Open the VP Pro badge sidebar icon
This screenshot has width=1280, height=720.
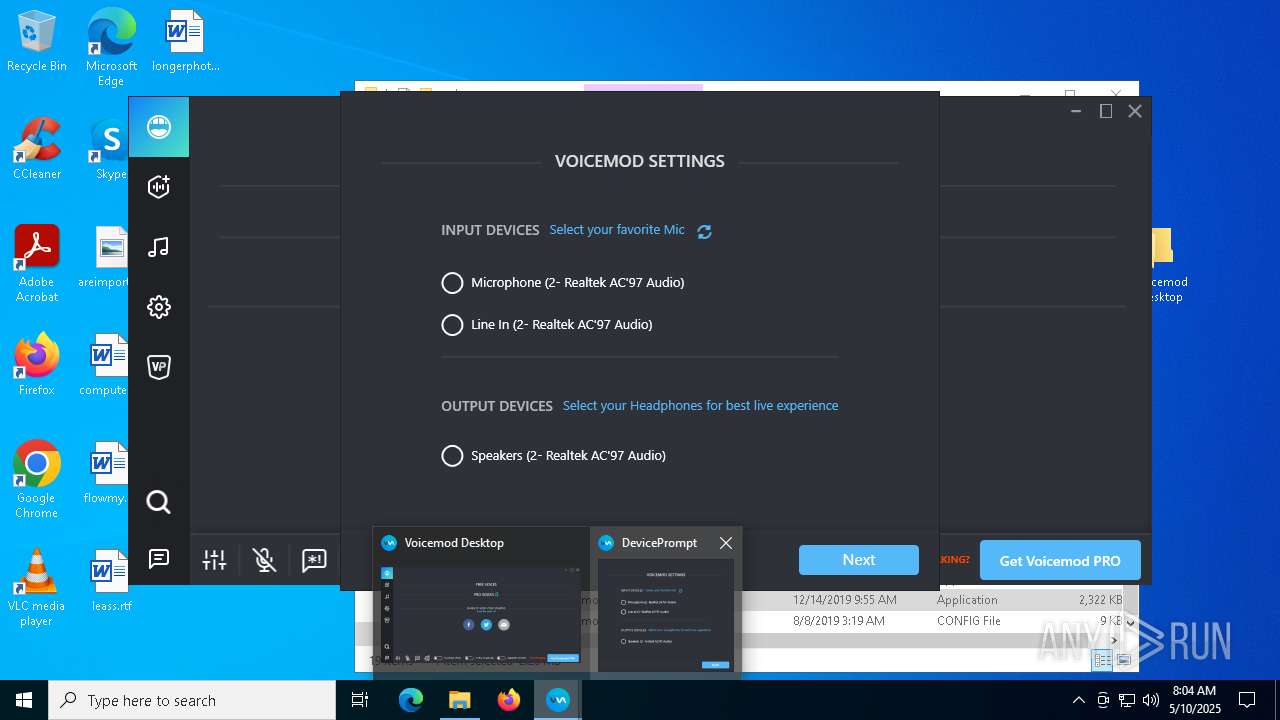pyautogui.click(x=159, y=367)
